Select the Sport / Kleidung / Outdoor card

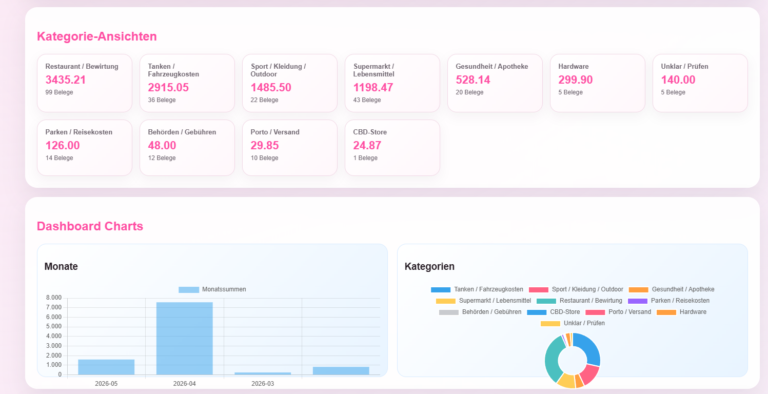289,83
